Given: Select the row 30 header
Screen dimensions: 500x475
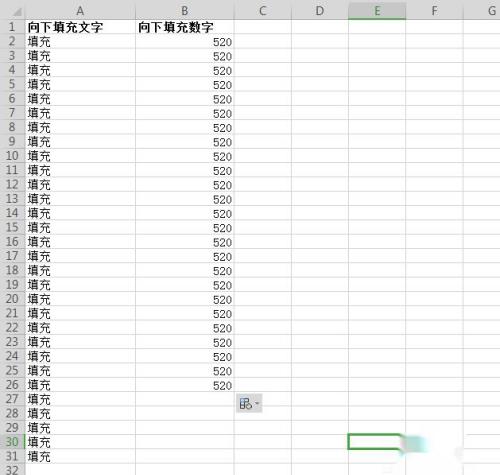Looking at the screenshot, I should 12,442.
